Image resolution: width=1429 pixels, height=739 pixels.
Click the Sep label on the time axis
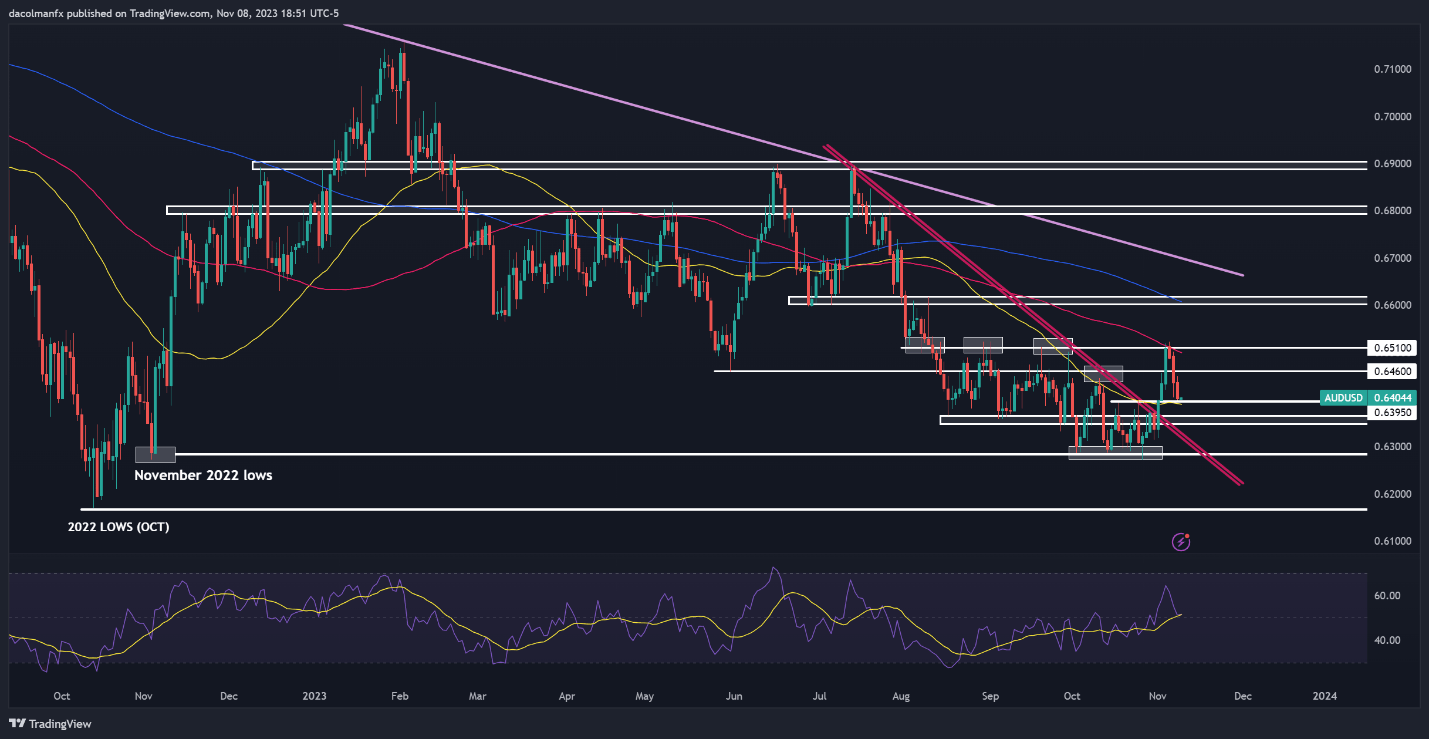[991, 695]
